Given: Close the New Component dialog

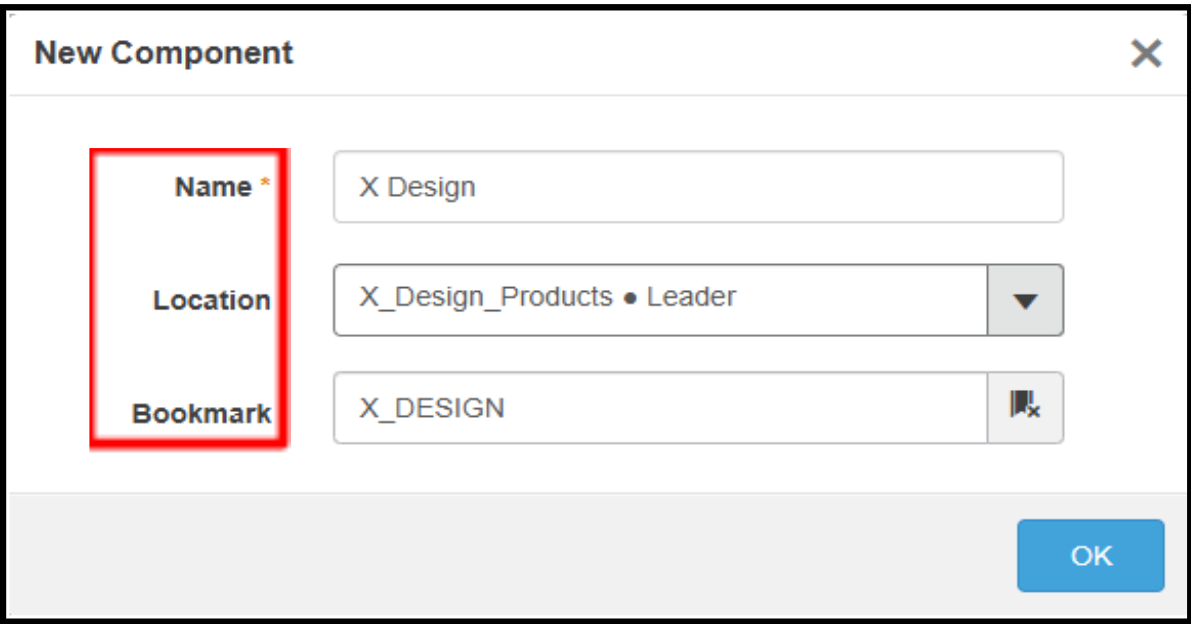Looking at the screenshot, I should pyautogui.click(x=1146, y=54).
